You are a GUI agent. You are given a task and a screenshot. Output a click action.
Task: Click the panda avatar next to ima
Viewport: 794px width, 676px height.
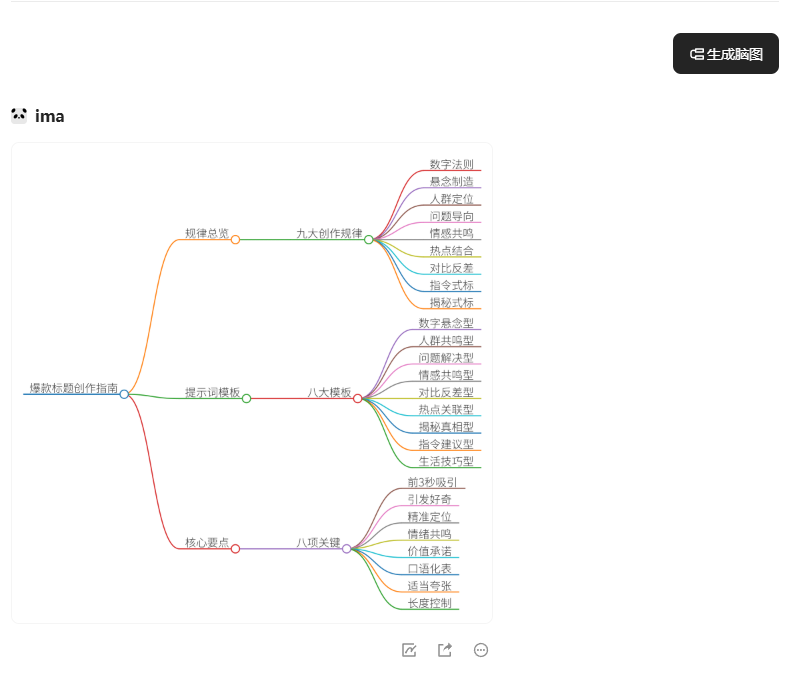coord(19,115)
